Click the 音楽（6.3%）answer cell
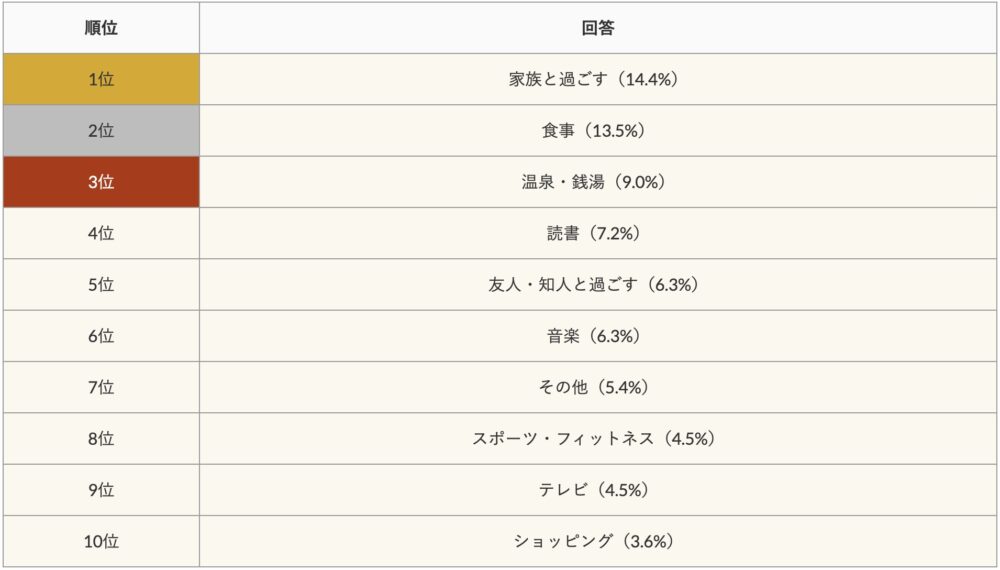Screen dimensions: 1000x570 (598, 336)
